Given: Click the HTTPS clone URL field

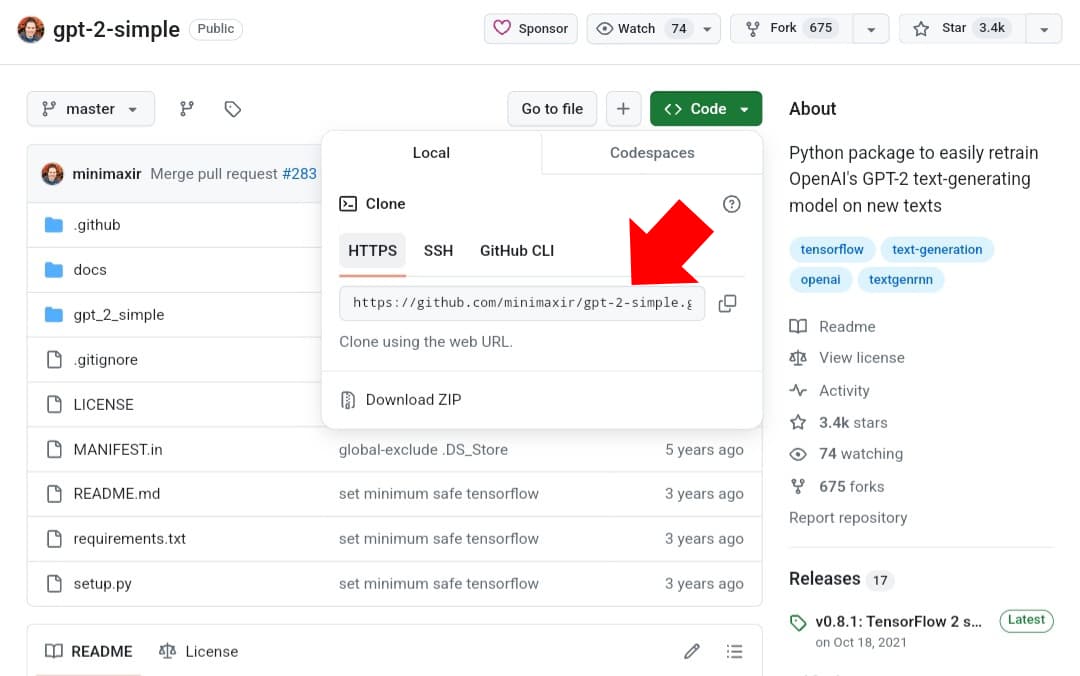Looking at the screenshot, I should [521, 303].
